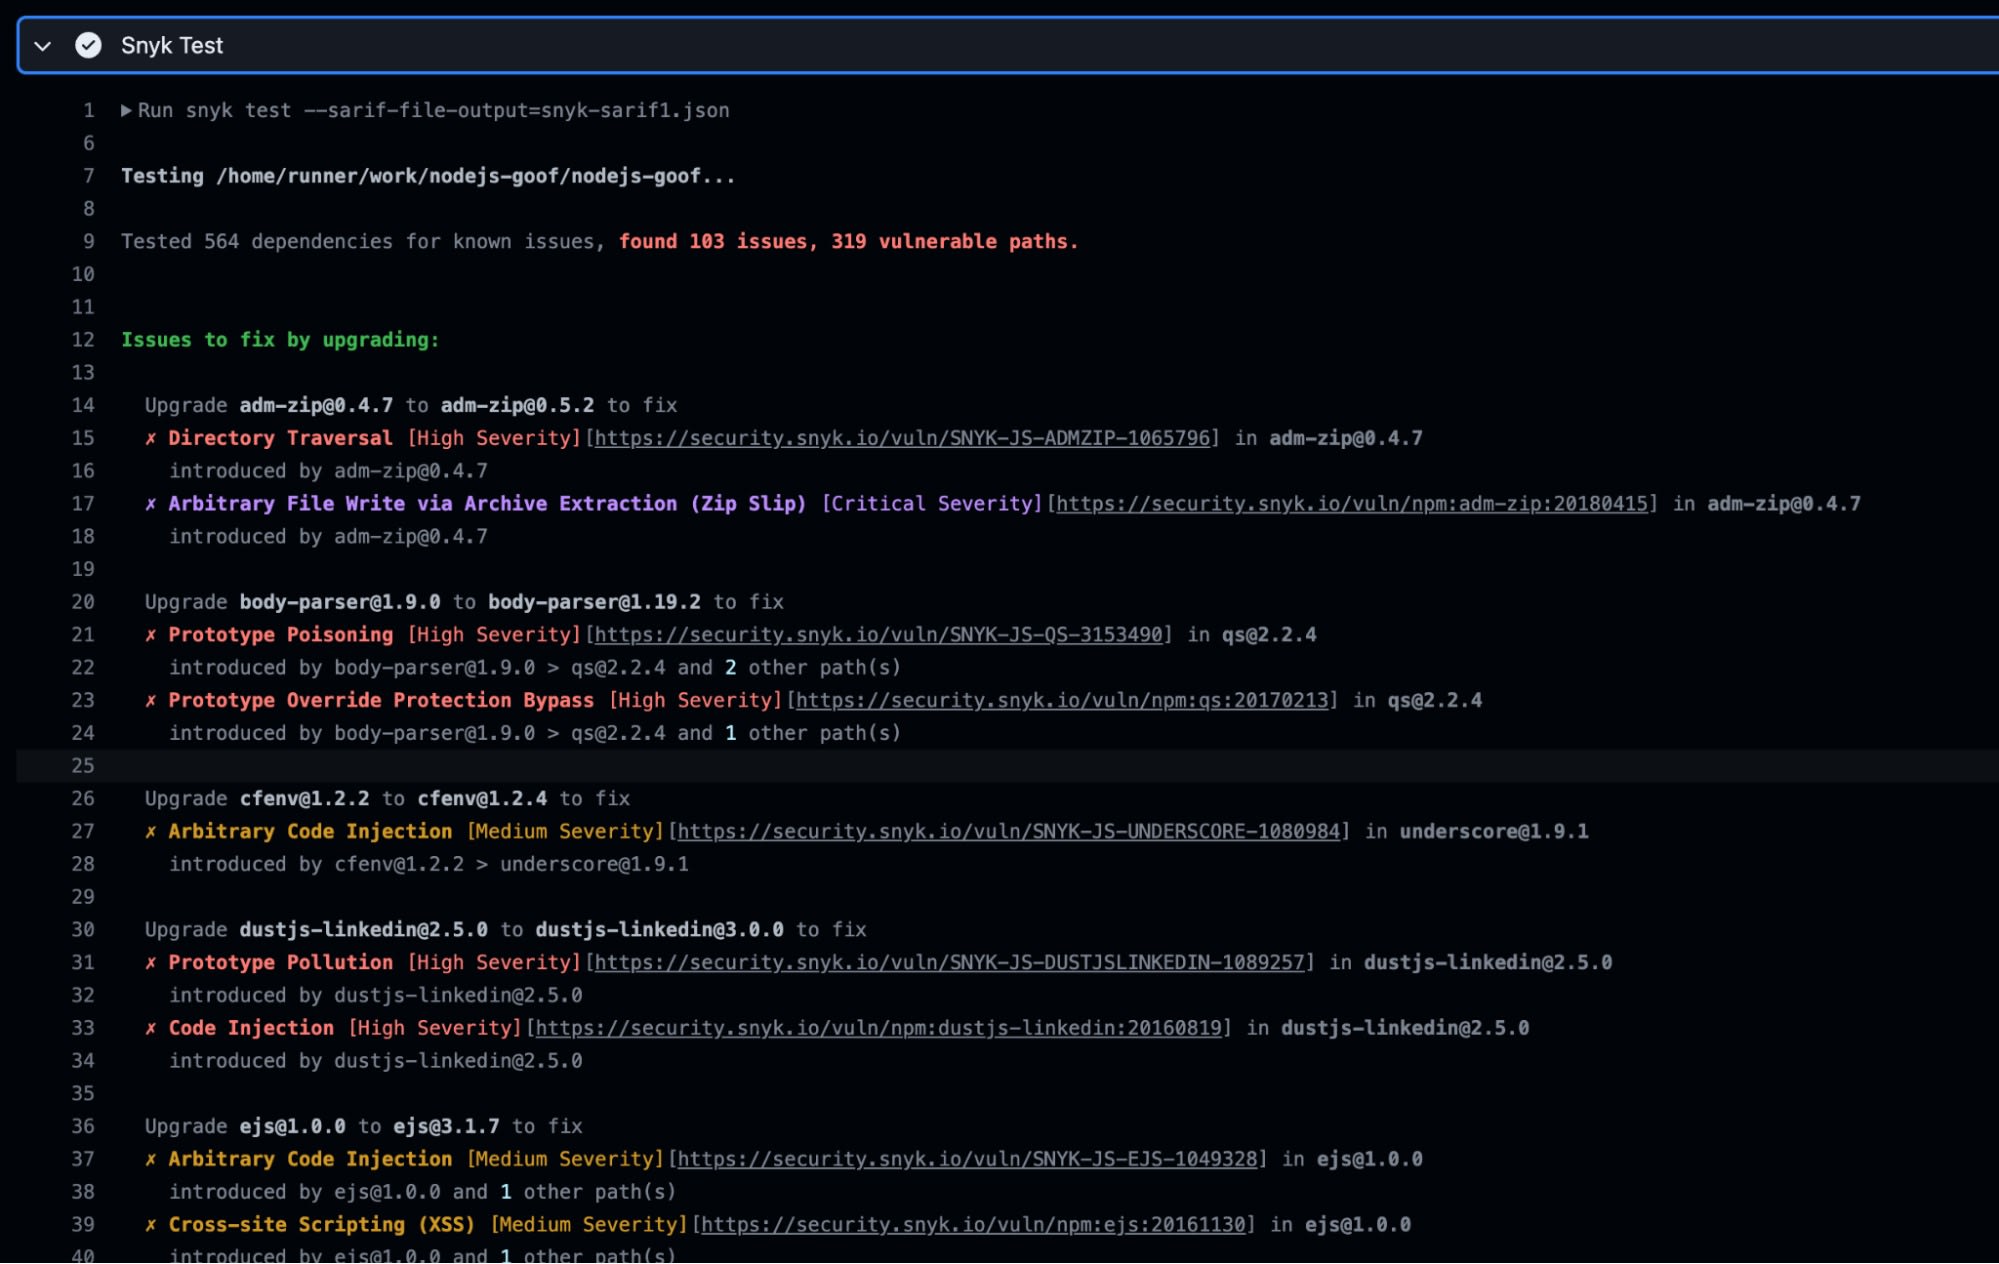Click 'found 103 issues, 319 vulnerable paths.' text
The image size is (1999, 1264).
(848, 241)
